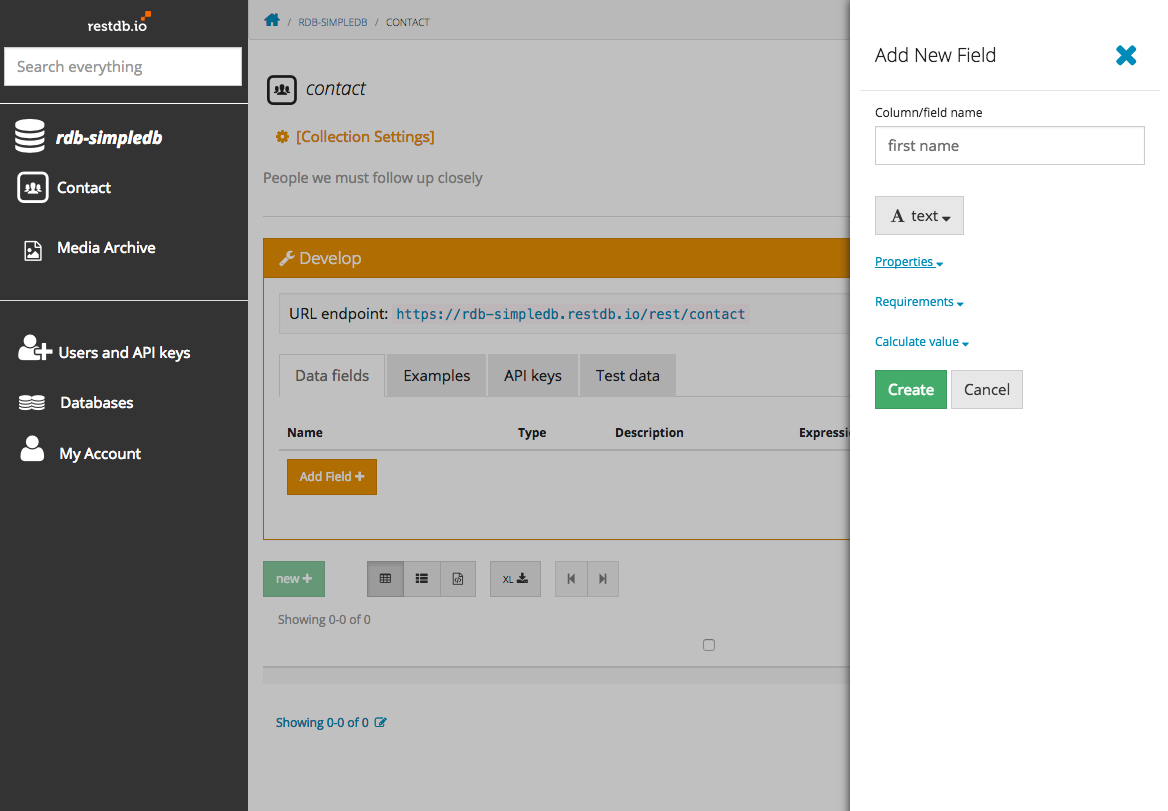The width and height of the screenshot is (1168, 811).
Task: Open the Collection Settings link
Action: click(365, 137)
